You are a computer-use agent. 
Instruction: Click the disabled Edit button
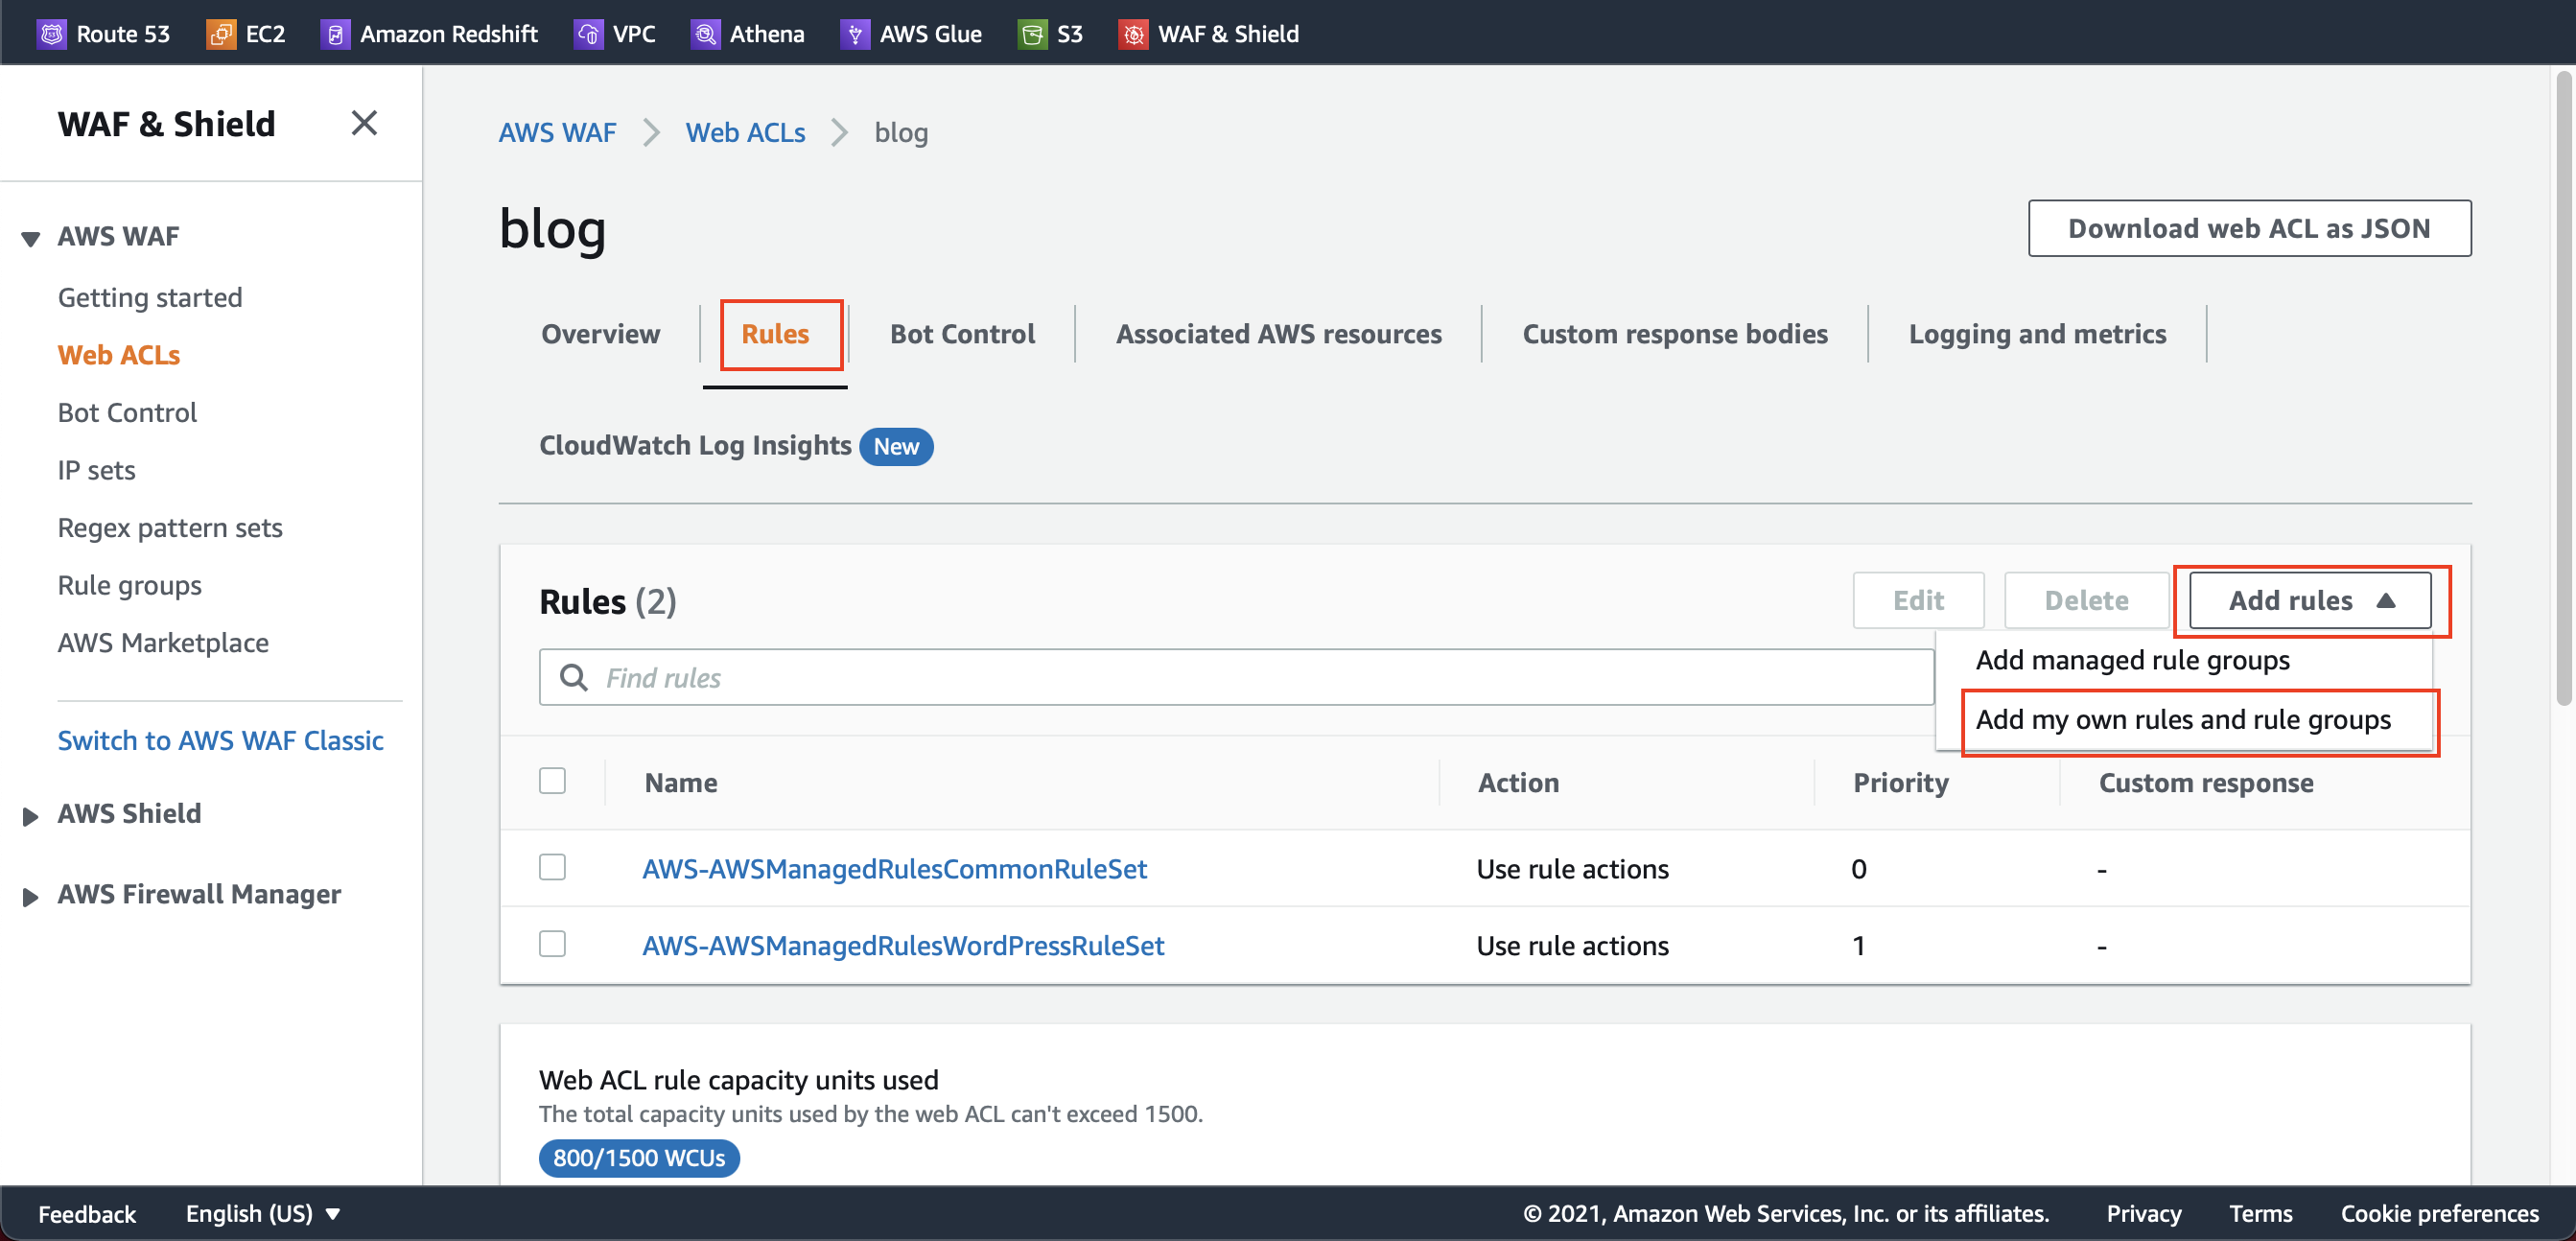click(x=1918, y=600)
